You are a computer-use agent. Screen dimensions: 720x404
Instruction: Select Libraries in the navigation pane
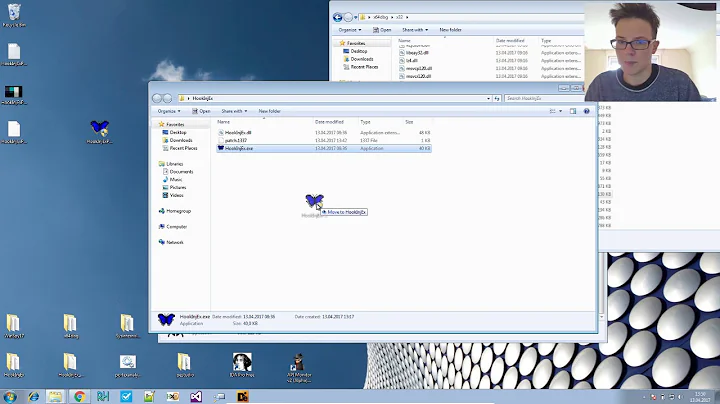coord(174,164)
